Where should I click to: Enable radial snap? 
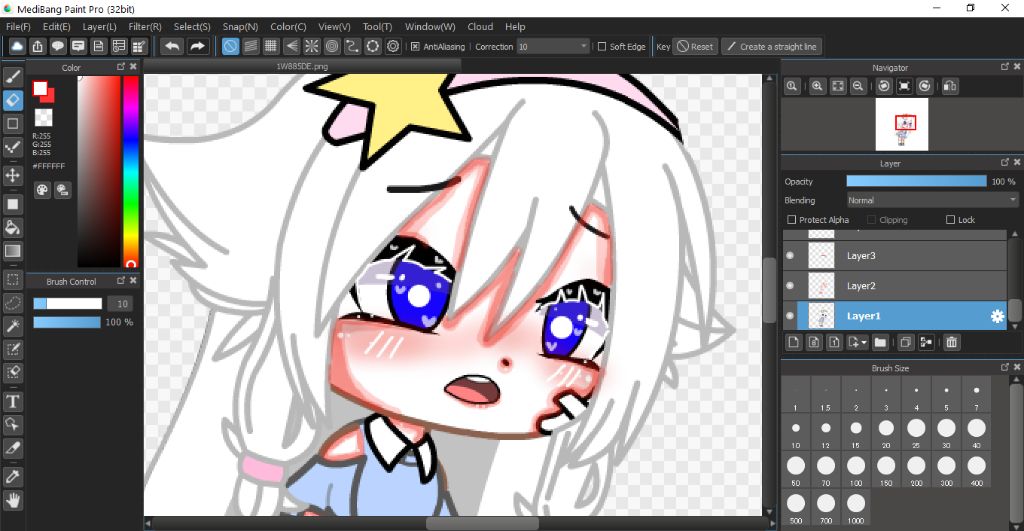coord(312,46)
